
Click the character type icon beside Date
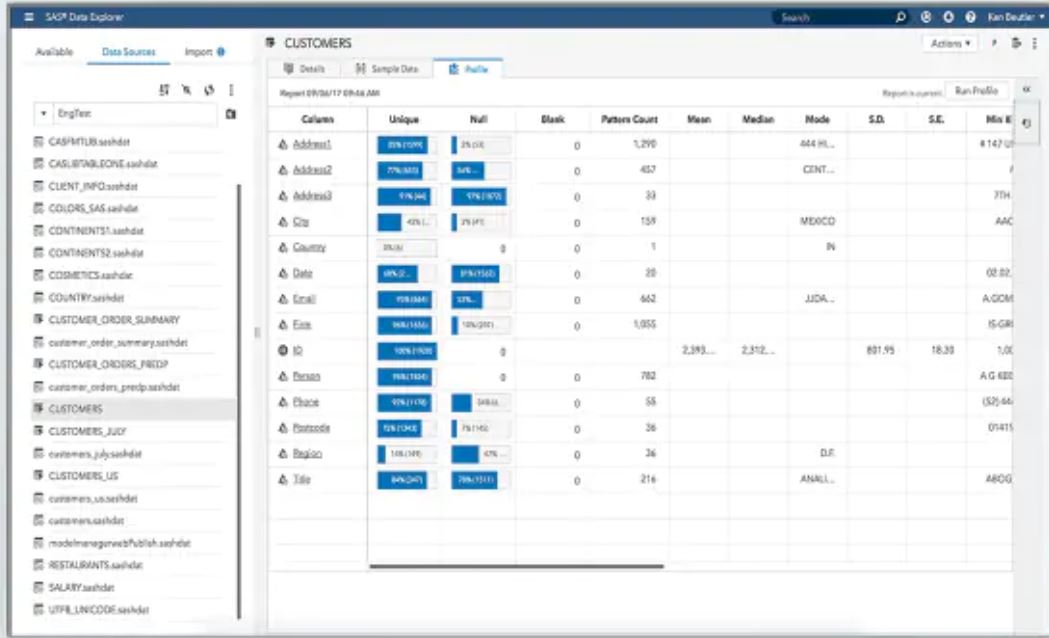click(x=283, y=274)
